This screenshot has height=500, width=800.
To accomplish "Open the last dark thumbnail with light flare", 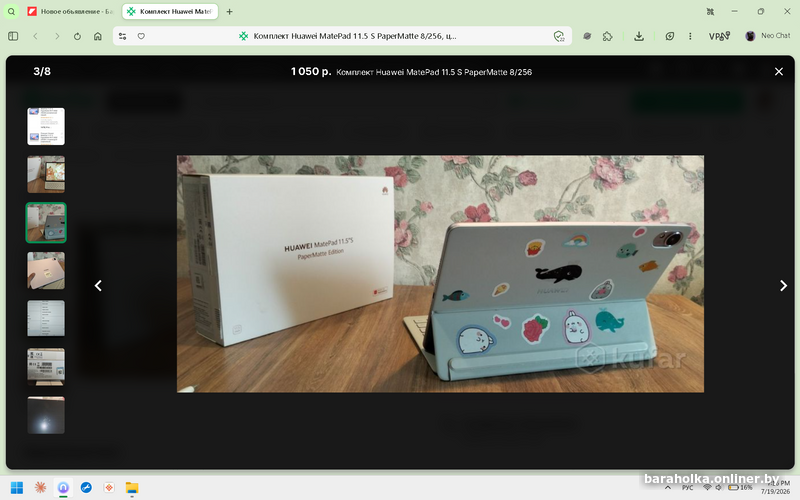I will (x=46, y=415).
